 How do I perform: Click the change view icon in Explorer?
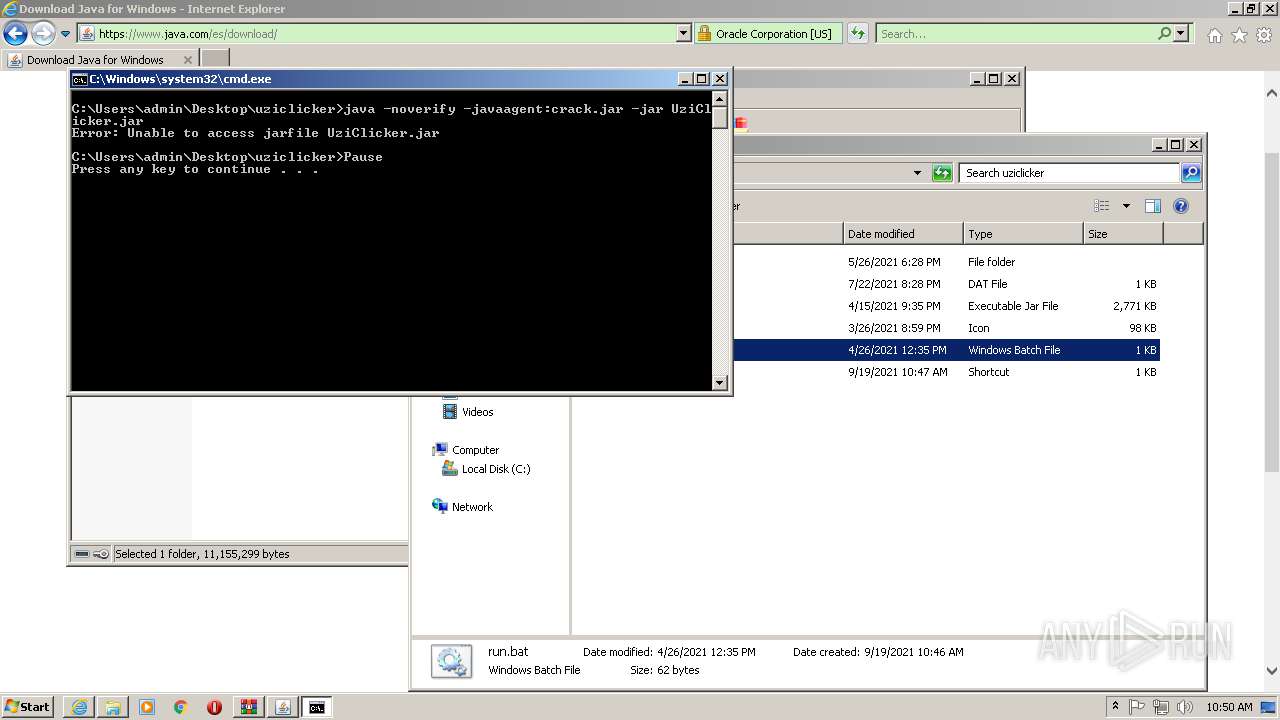click(x=1102, y=206)
